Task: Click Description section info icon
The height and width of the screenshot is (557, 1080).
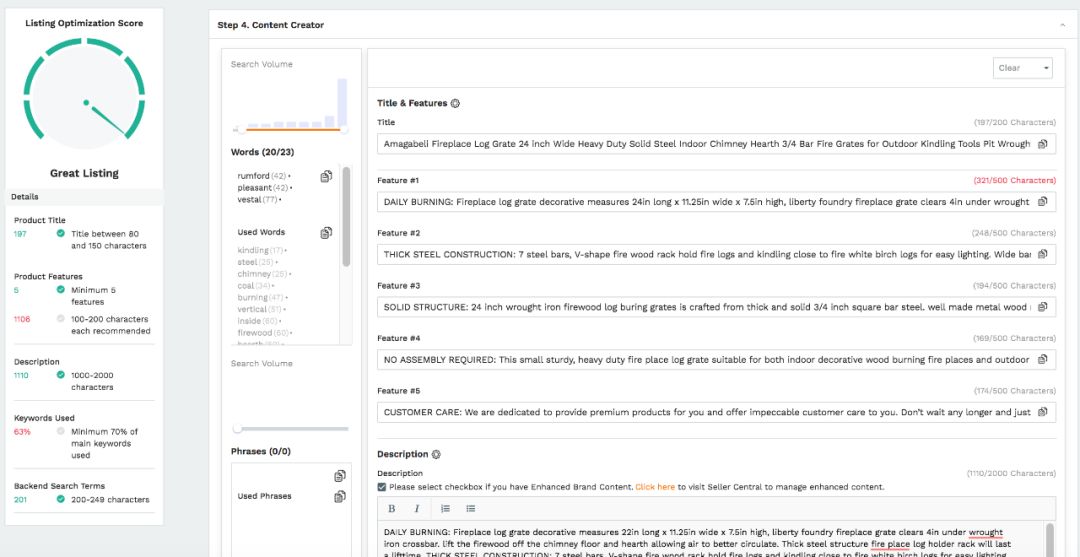Action: point(436,454)
